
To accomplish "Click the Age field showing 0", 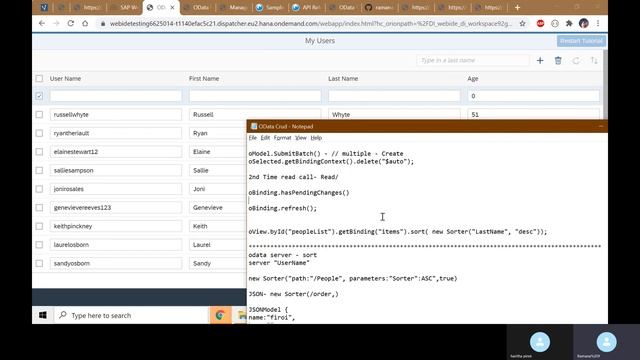I will [533, 96].
